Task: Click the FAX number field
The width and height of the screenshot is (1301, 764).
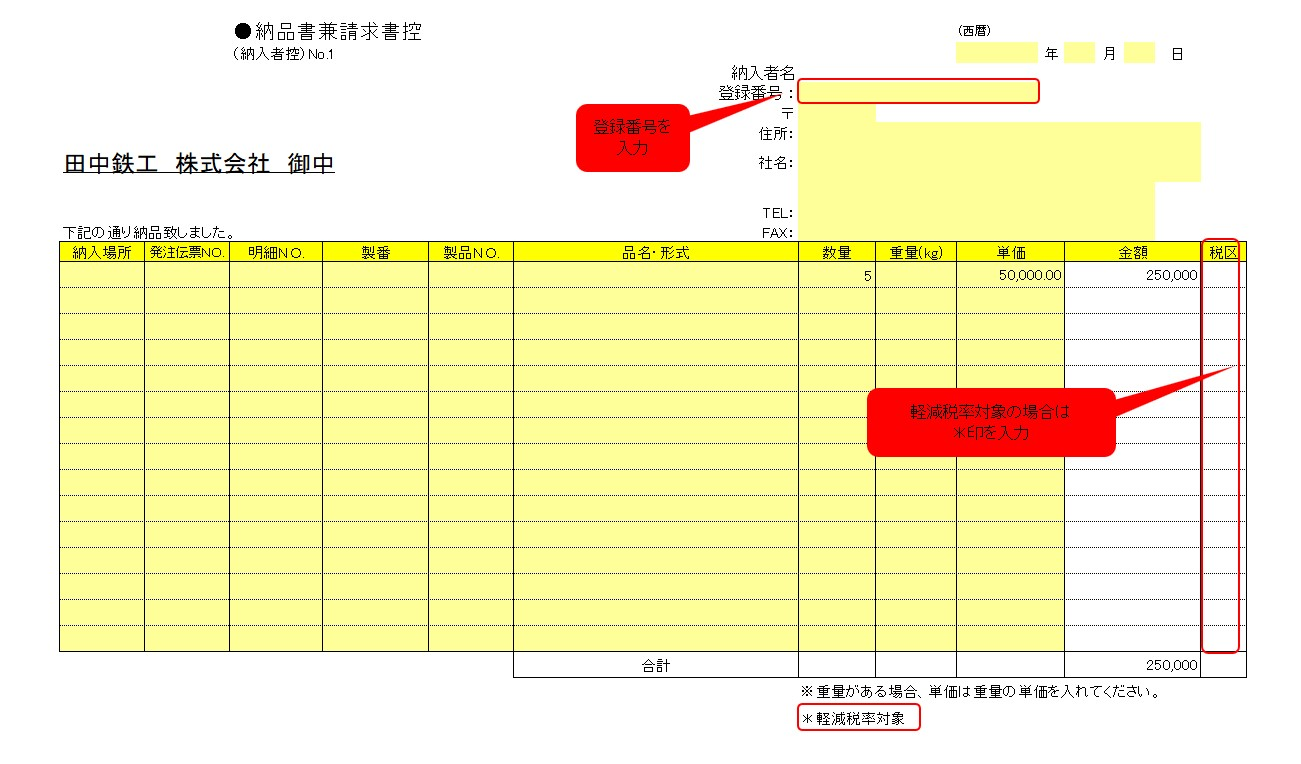Action: pos(976,232)
